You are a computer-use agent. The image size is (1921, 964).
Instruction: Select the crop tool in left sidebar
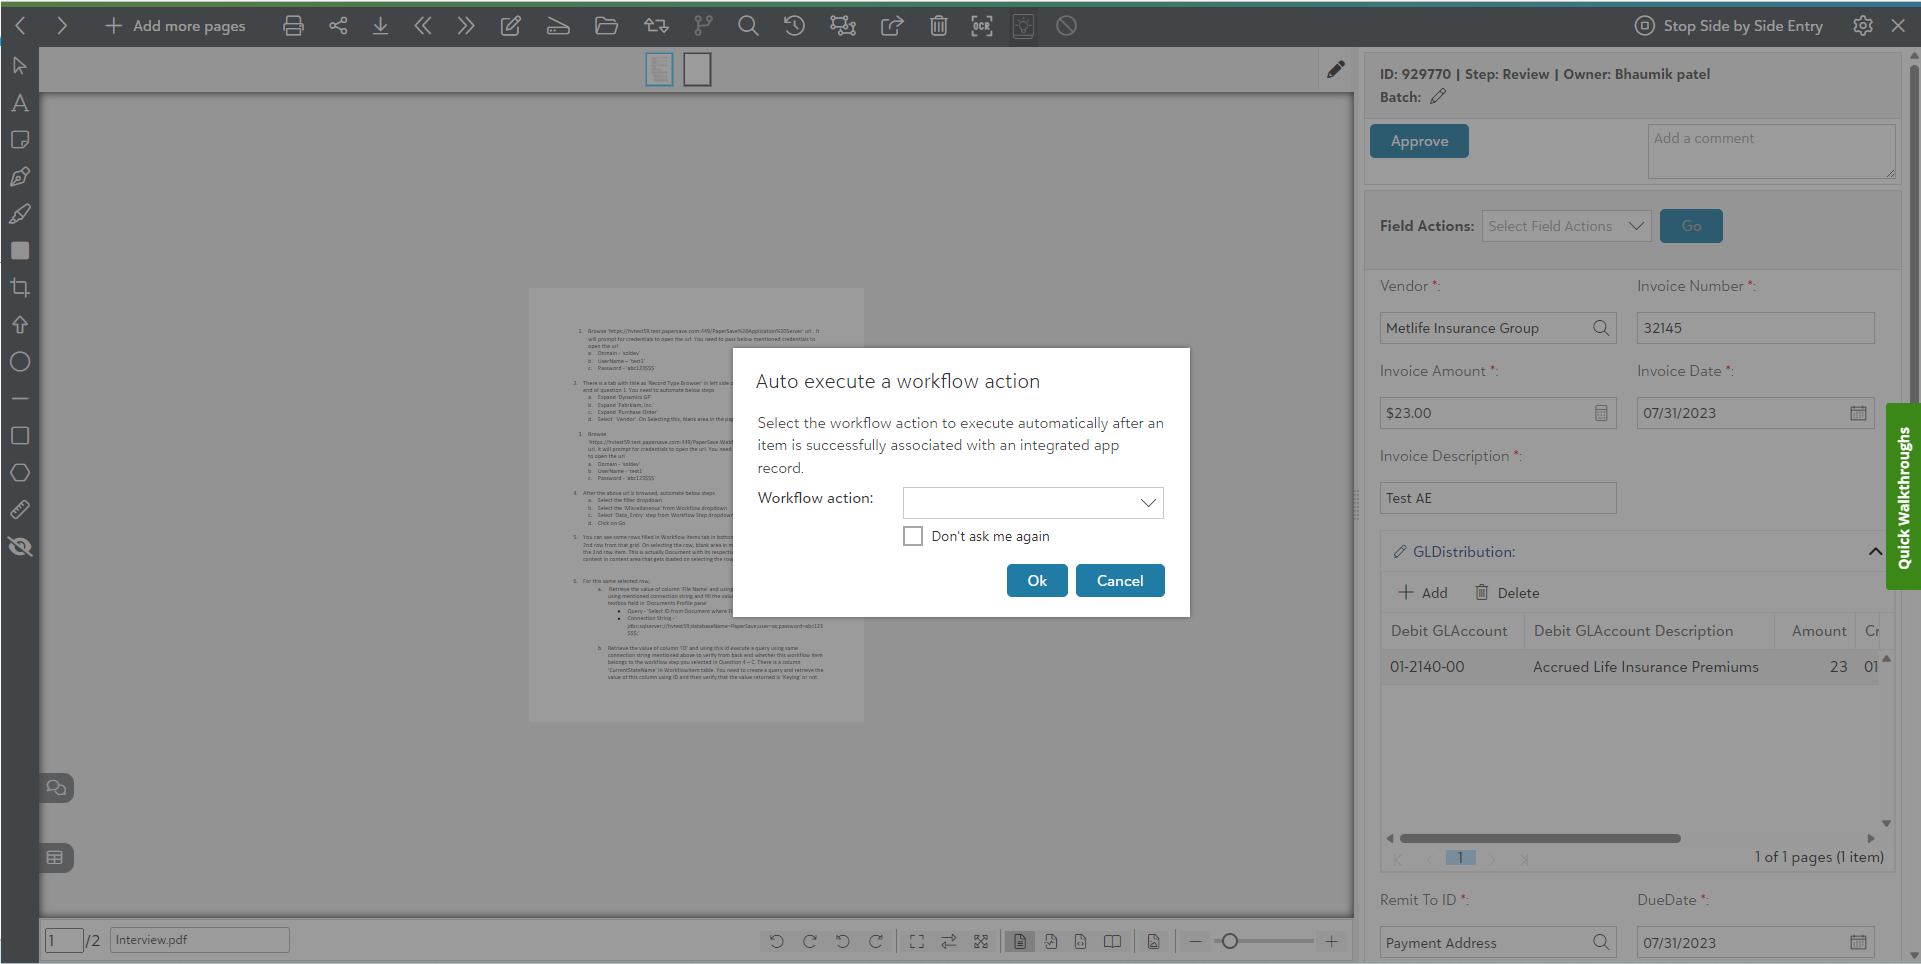click(20, 288)
